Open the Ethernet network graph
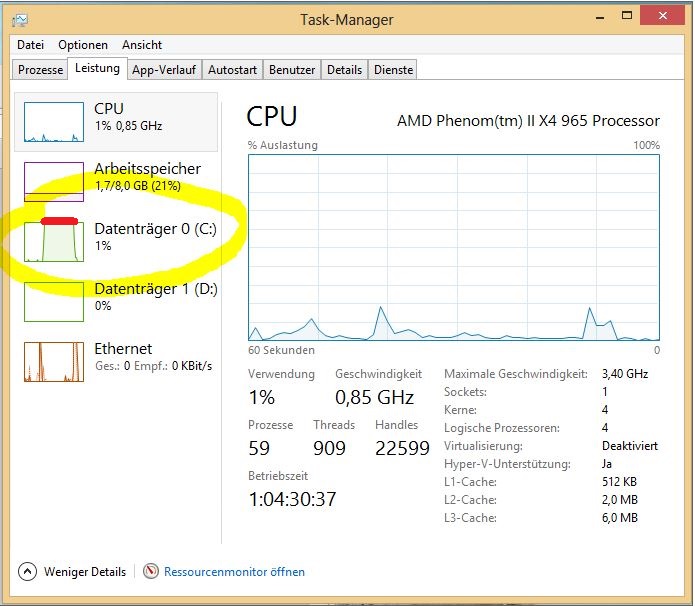 pos(54,362)
